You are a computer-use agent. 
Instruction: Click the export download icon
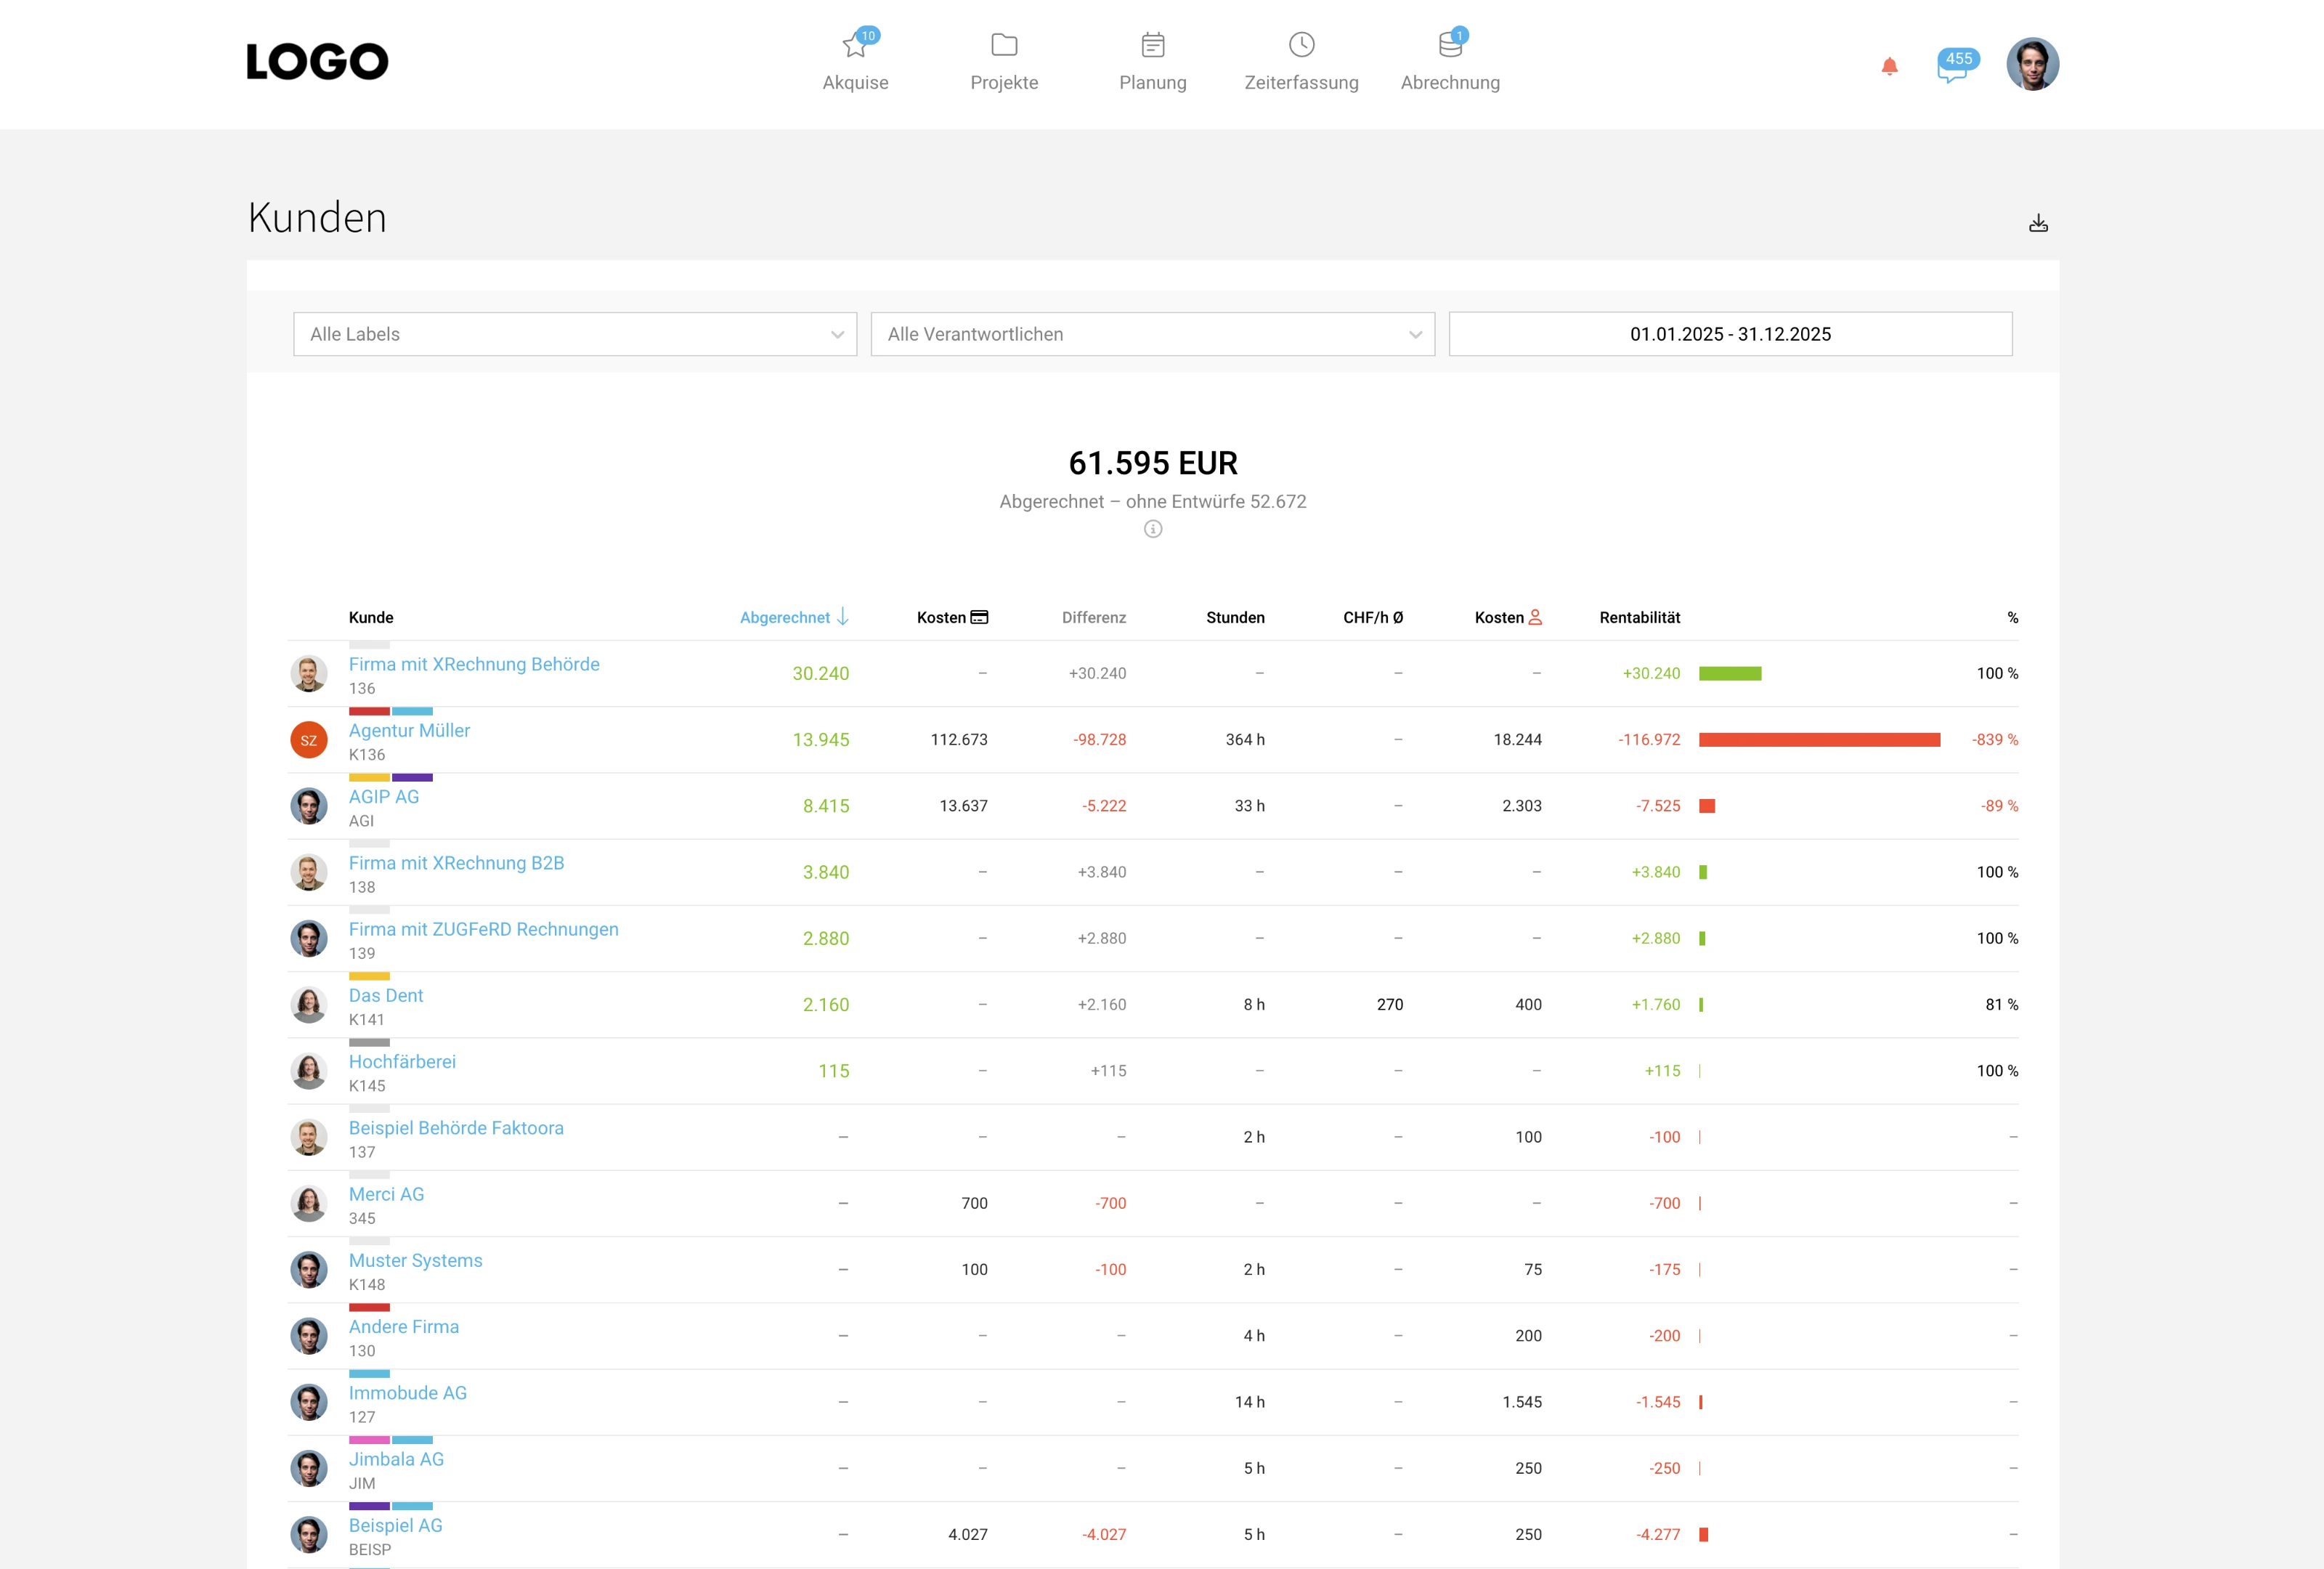click(x=2038, y=223)
